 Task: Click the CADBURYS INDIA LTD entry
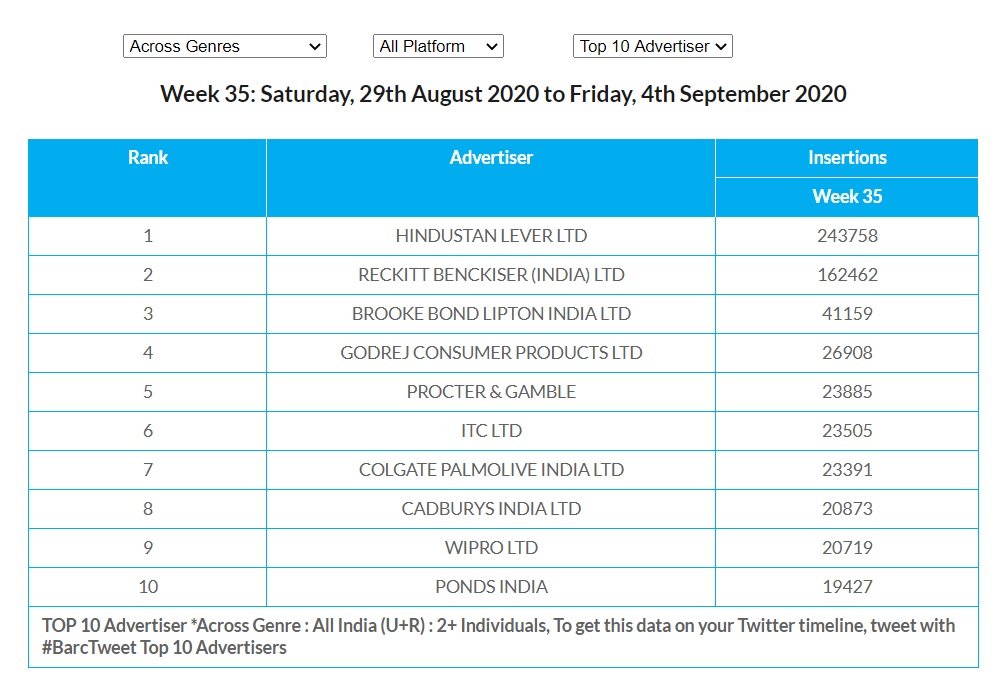[491, 509]
